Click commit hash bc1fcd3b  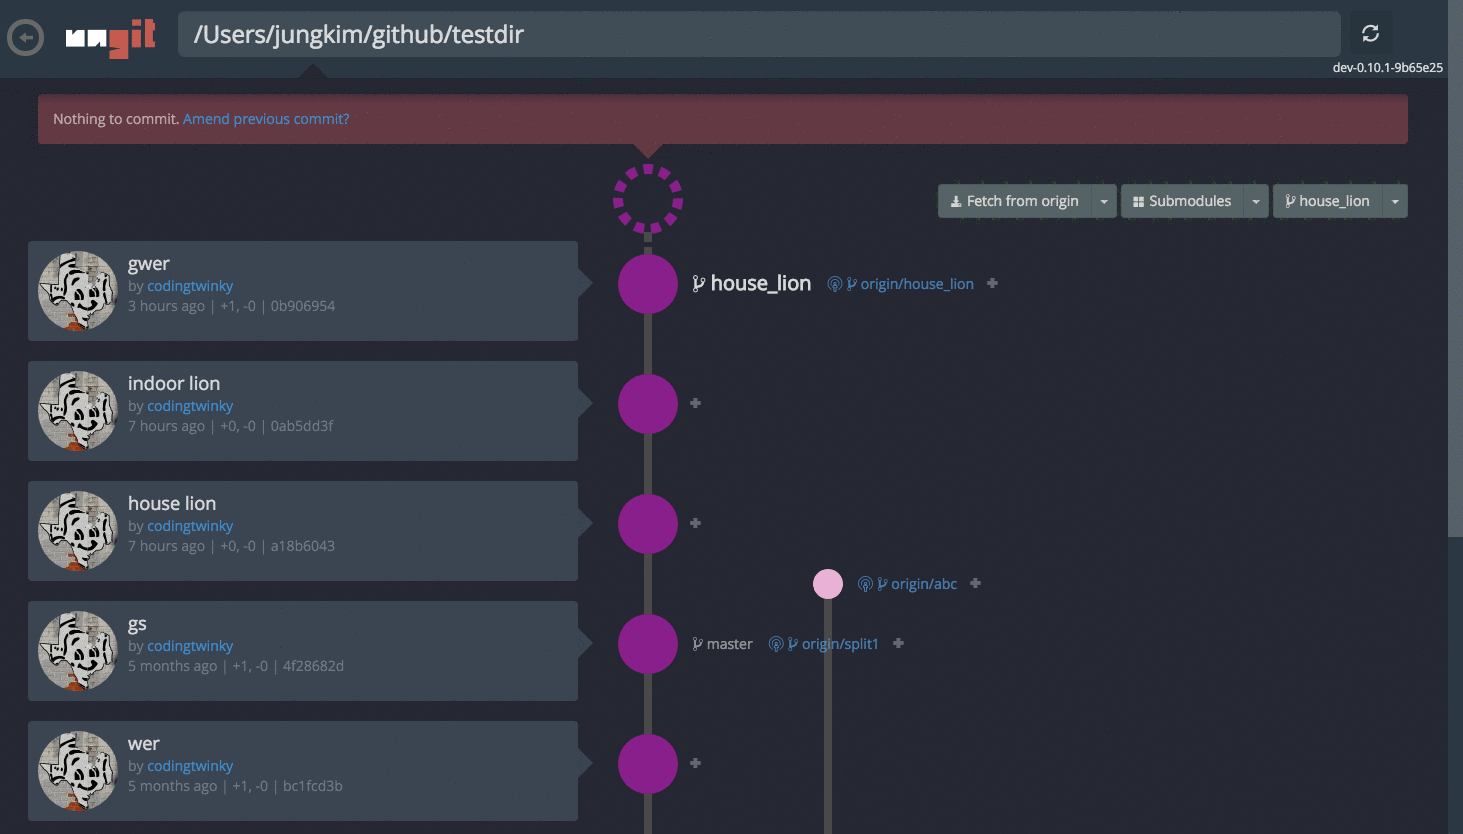[313, 786]
